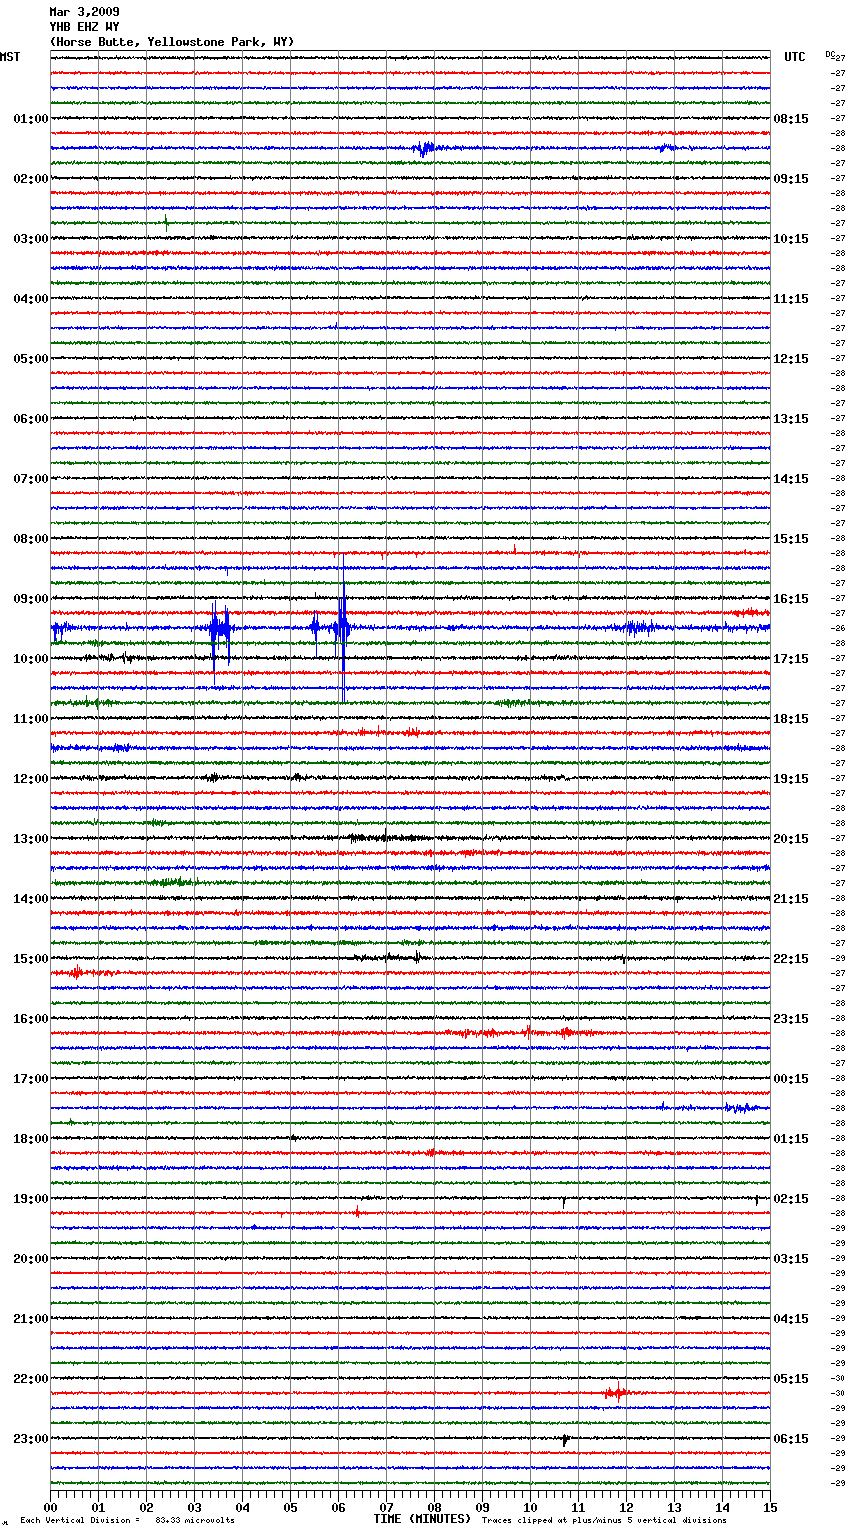Click the red burst in the 22:15 trace
Screen dimensions: 850x1534
[616, 1392]
